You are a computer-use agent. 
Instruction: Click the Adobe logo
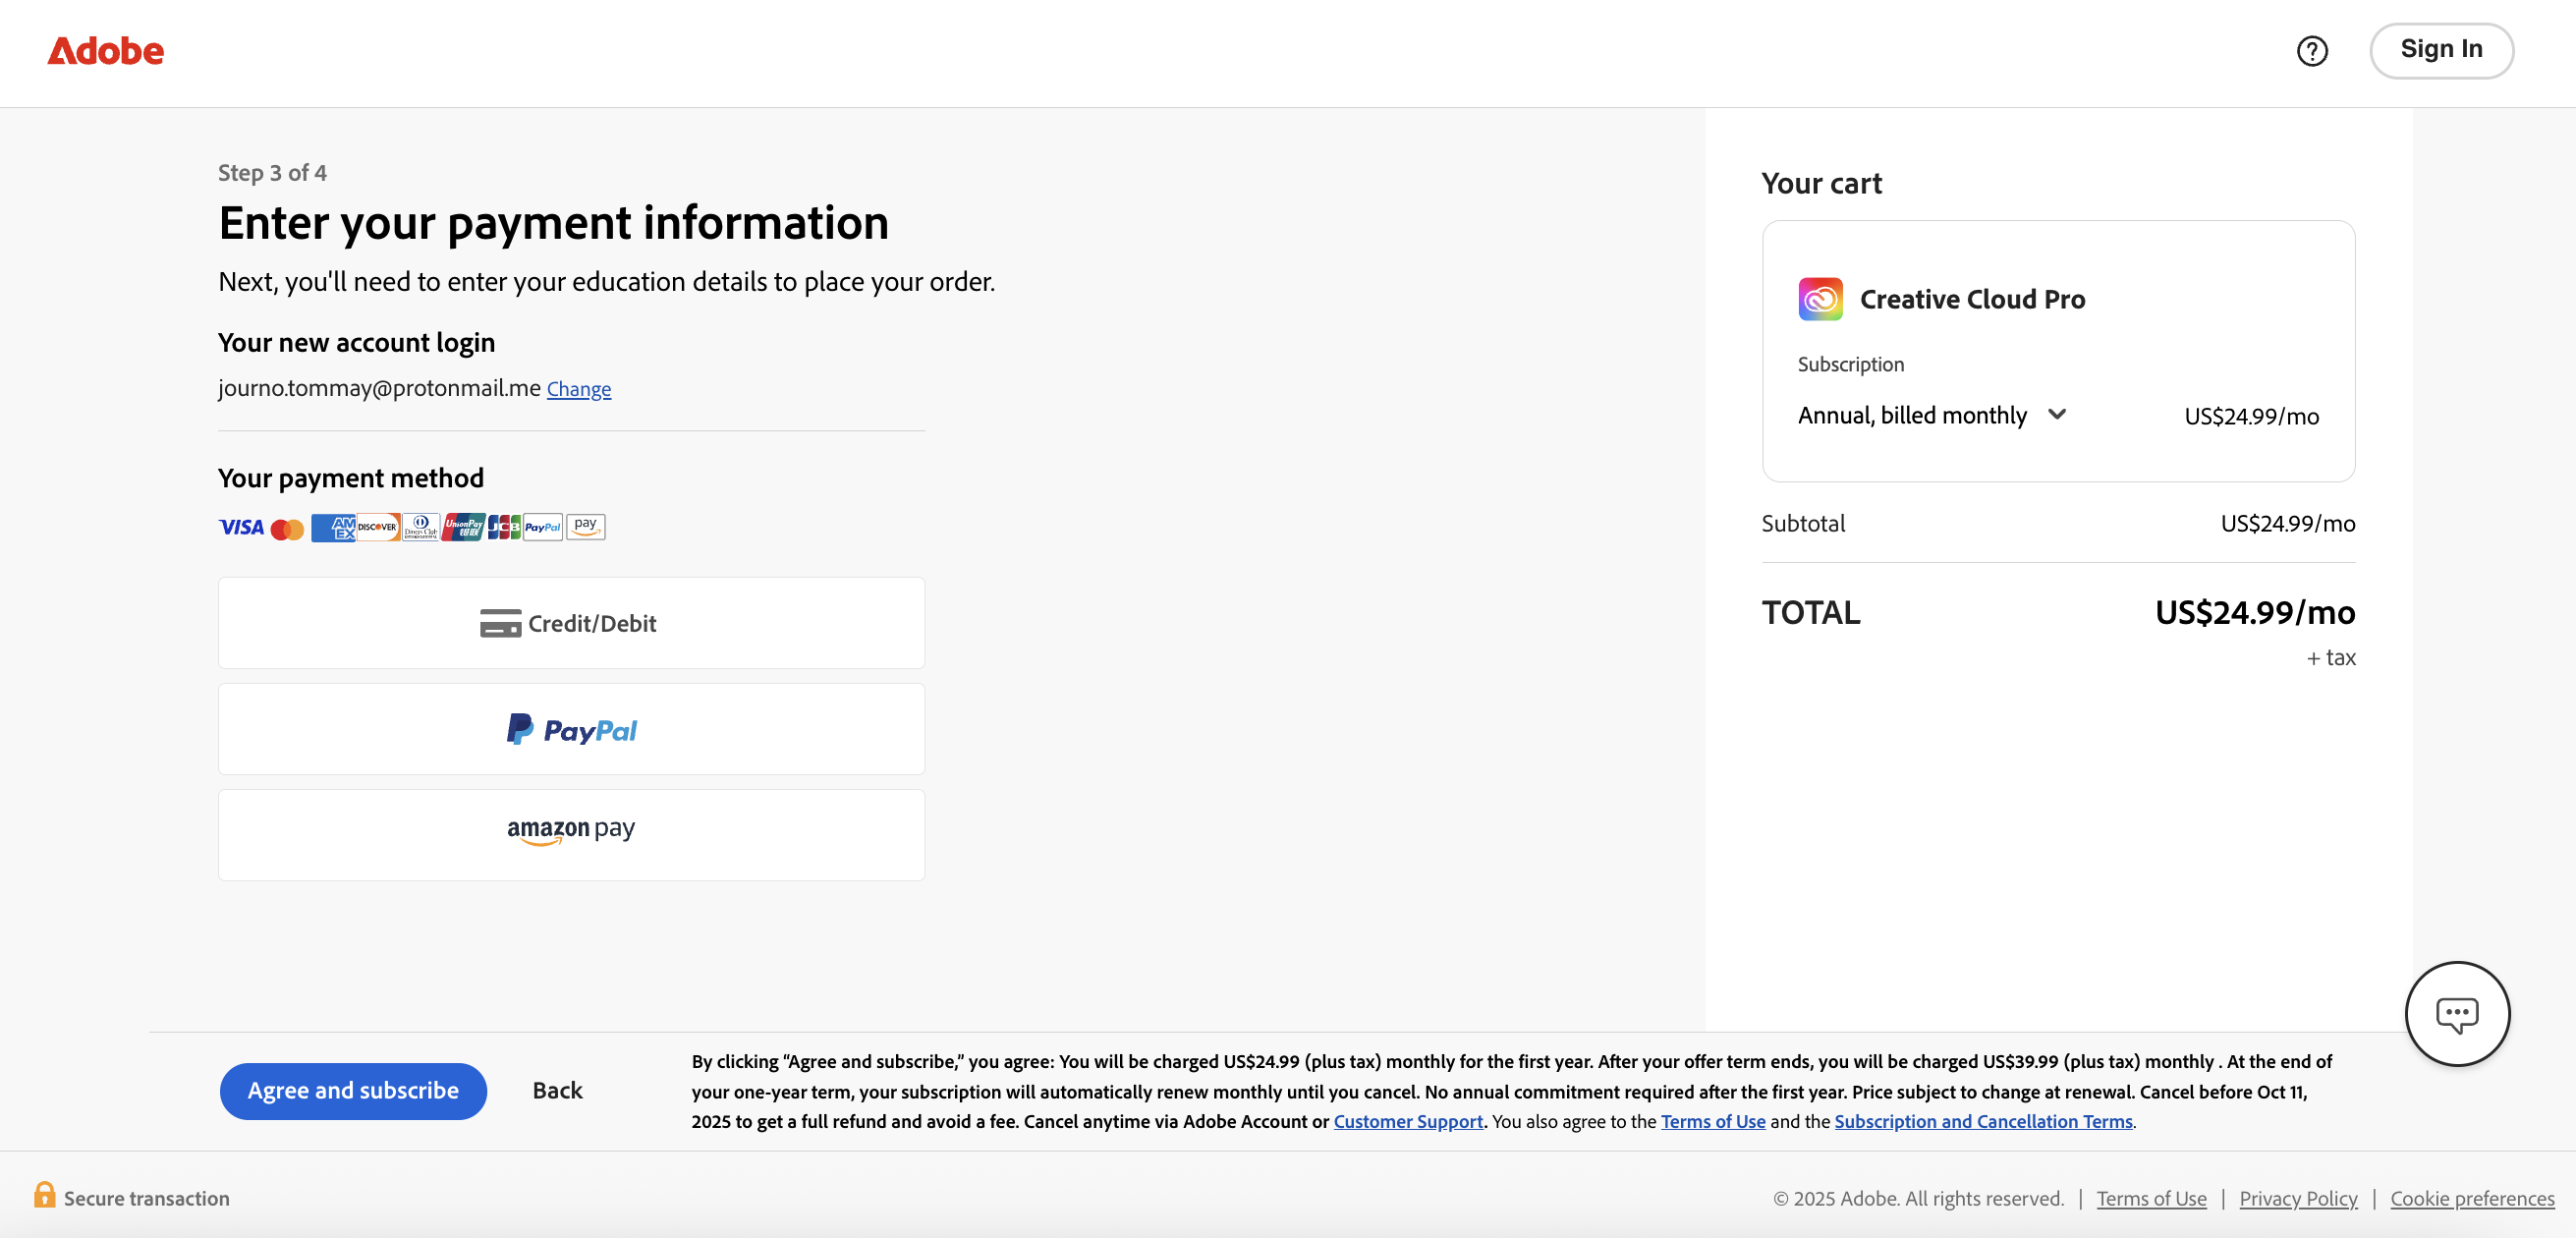(x=106, y=51)
